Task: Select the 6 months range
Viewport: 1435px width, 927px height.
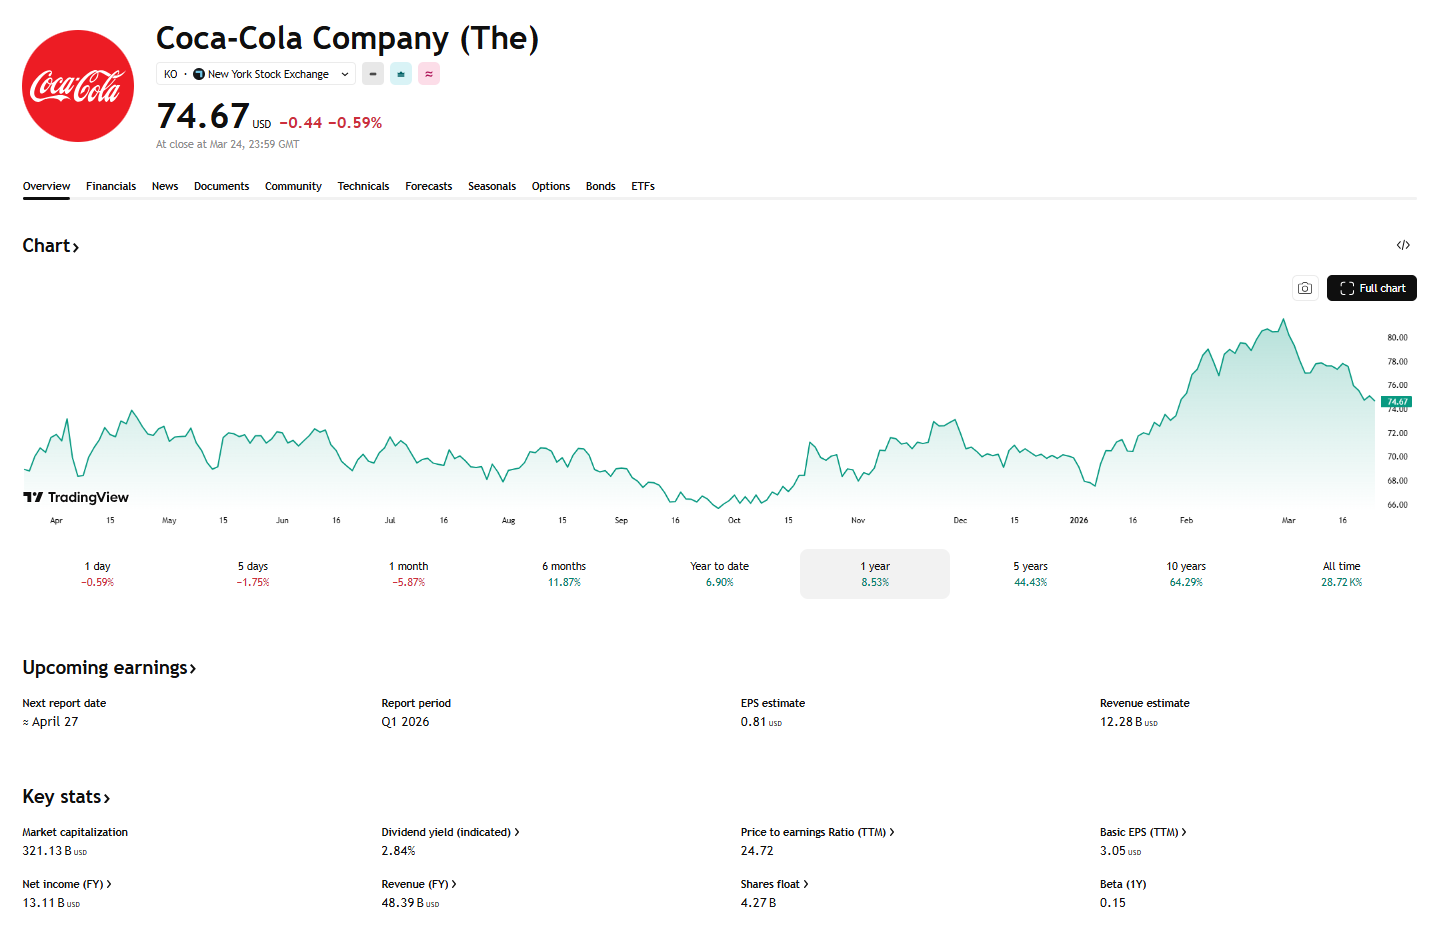Action: pyautogui.click(x=564, y=574)
